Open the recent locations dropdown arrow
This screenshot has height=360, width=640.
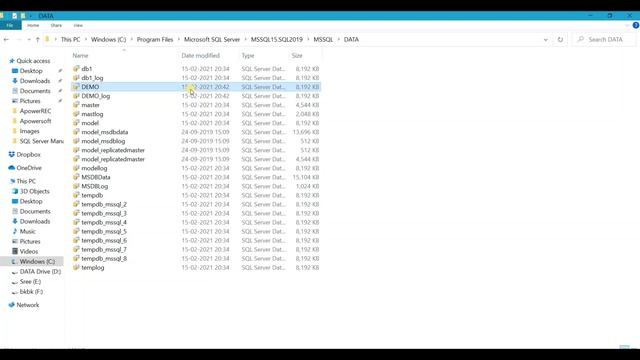(29, 40)
